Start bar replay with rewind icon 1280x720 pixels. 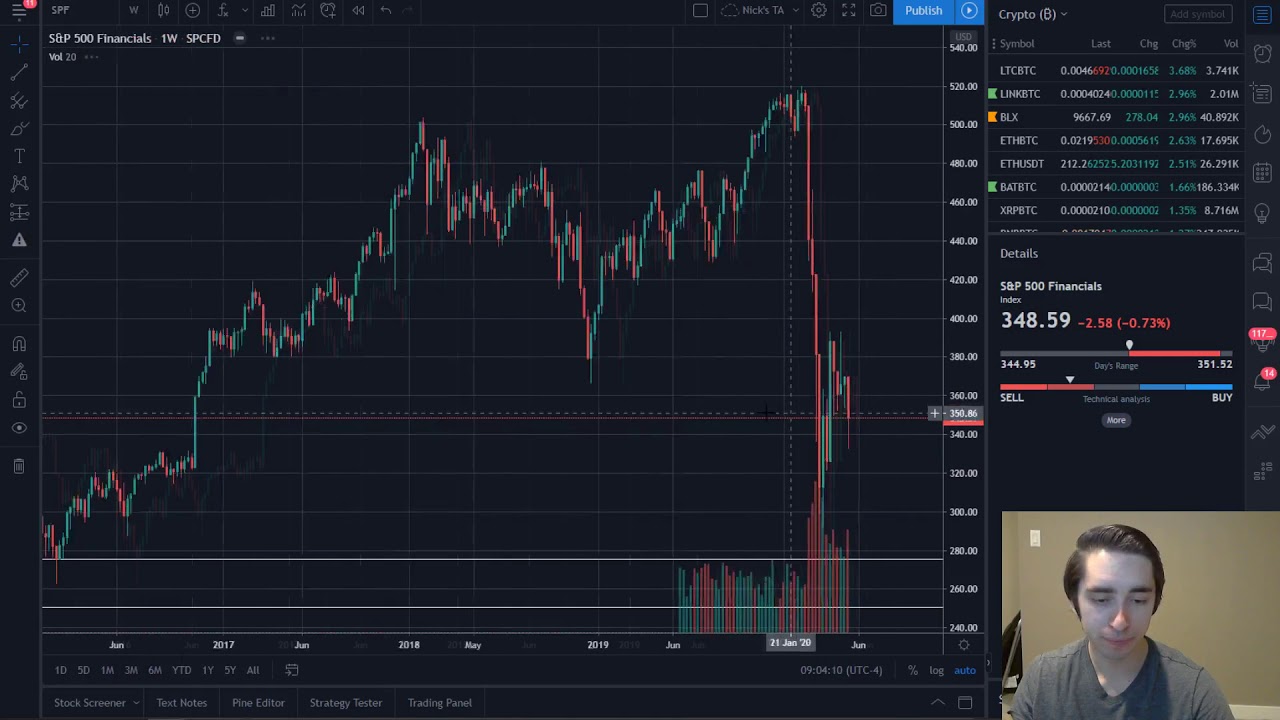[x=358, y=10]
